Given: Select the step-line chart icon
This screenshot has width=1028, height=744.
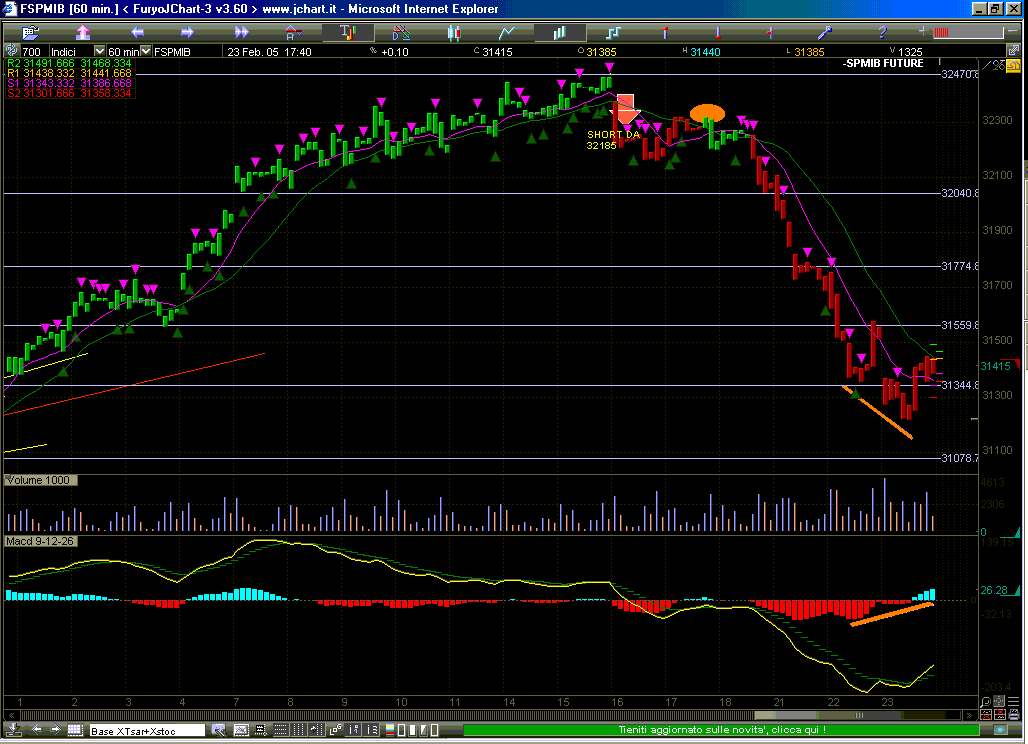Looking at the screenshot, I should (614, 32).
